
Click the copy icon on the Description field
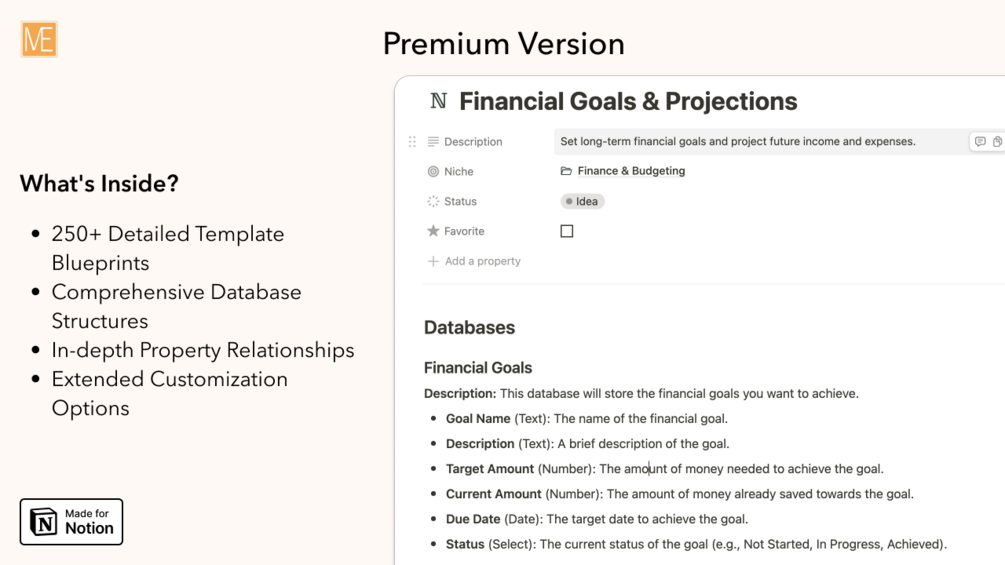(997, 142)
